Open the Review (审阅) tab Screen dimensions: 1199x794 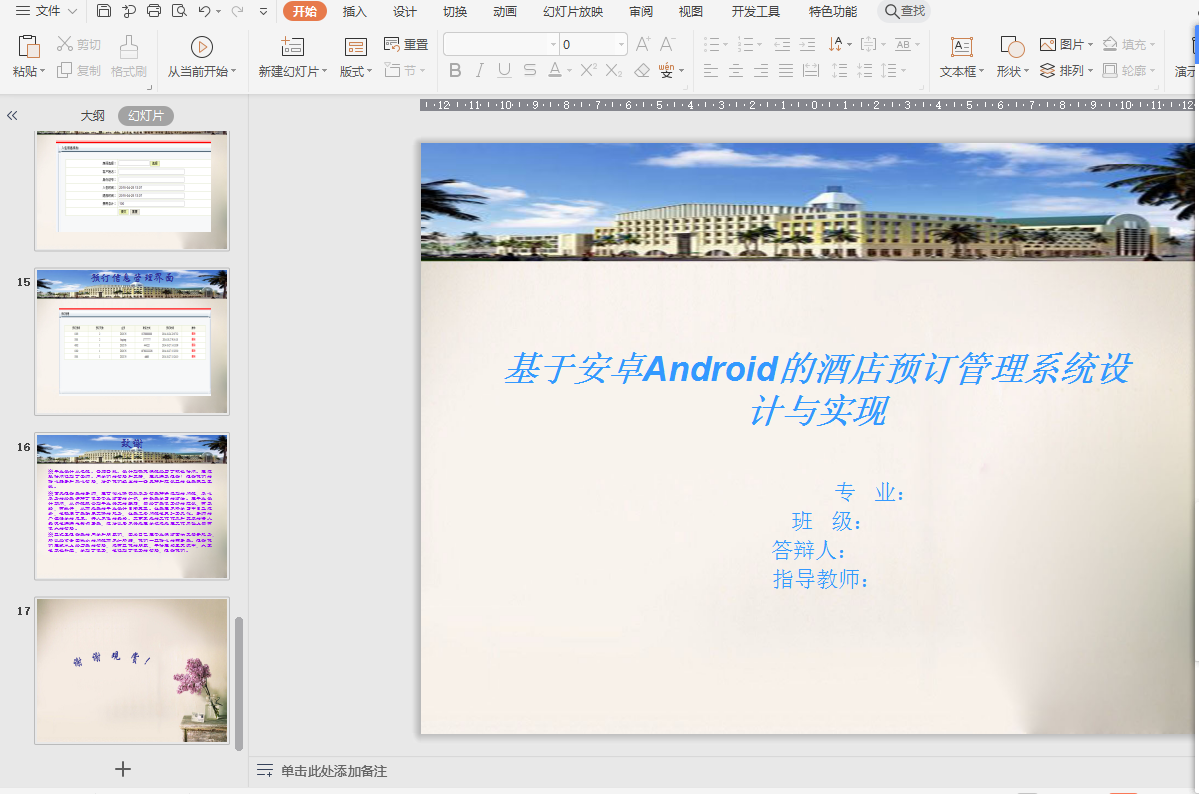(641, 11)
